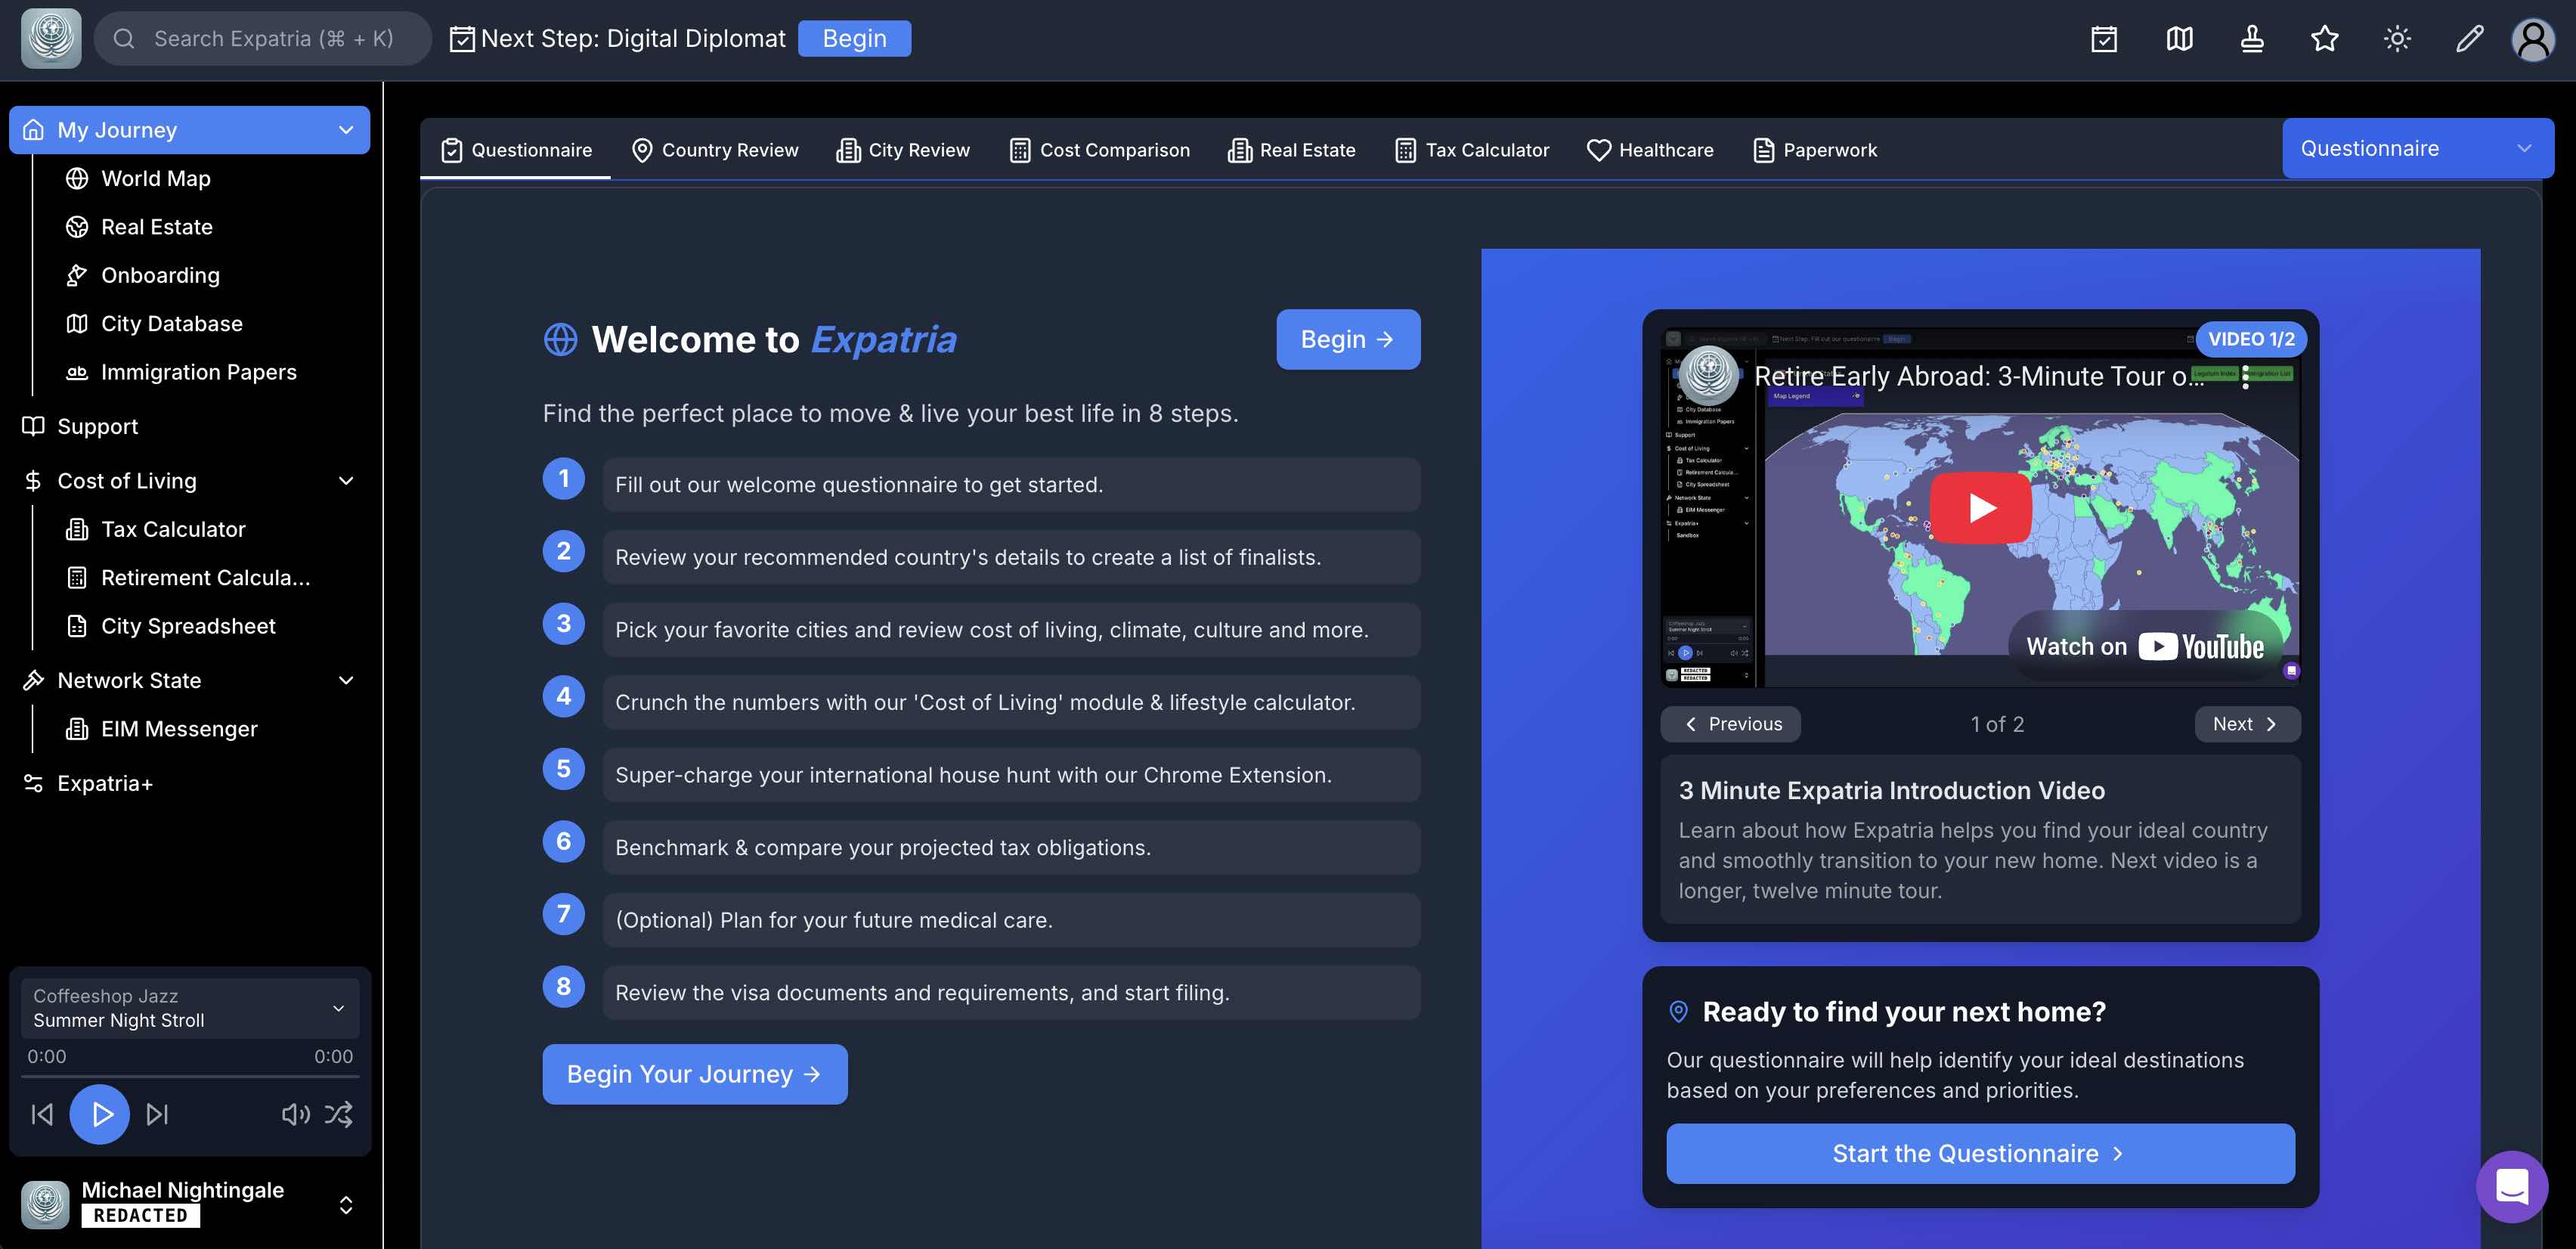Click Begin Your Journey button
This screenshot has width=2576, height=1249.
click(x=694, y=1074)
